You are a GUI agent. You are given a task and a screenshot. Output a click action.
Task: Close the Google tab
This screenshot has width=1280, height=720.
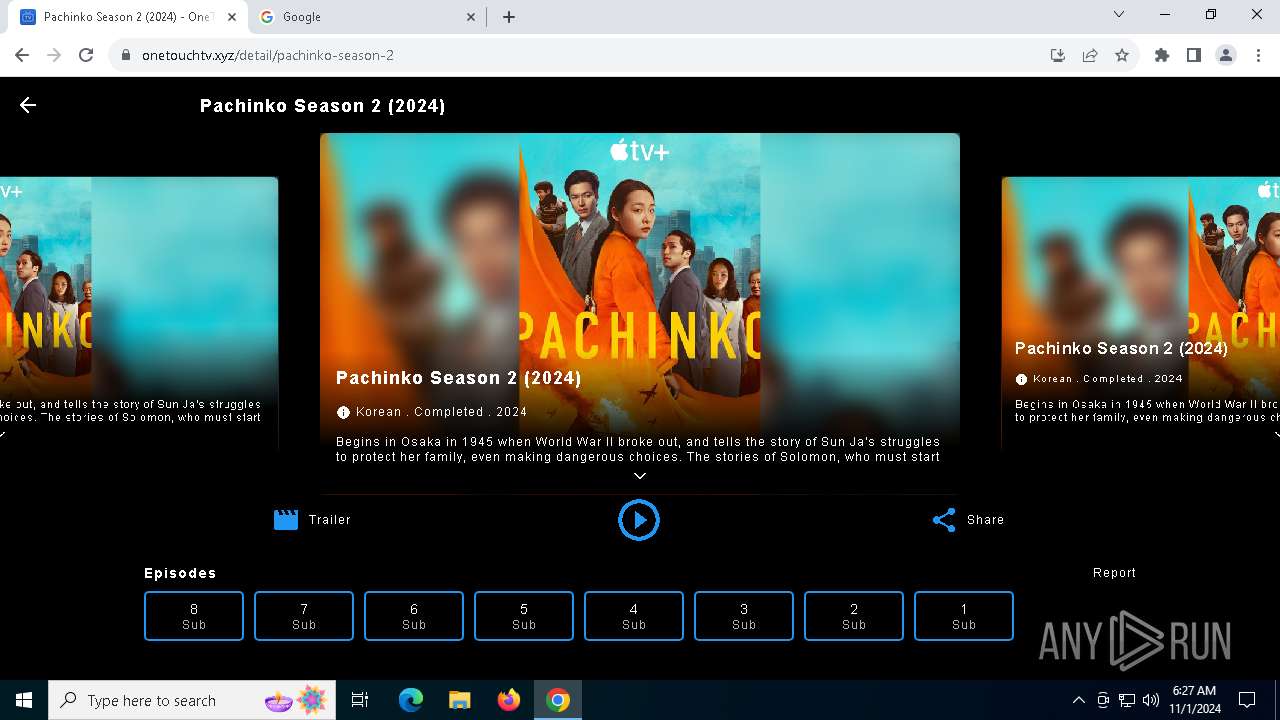pos(471,17)
